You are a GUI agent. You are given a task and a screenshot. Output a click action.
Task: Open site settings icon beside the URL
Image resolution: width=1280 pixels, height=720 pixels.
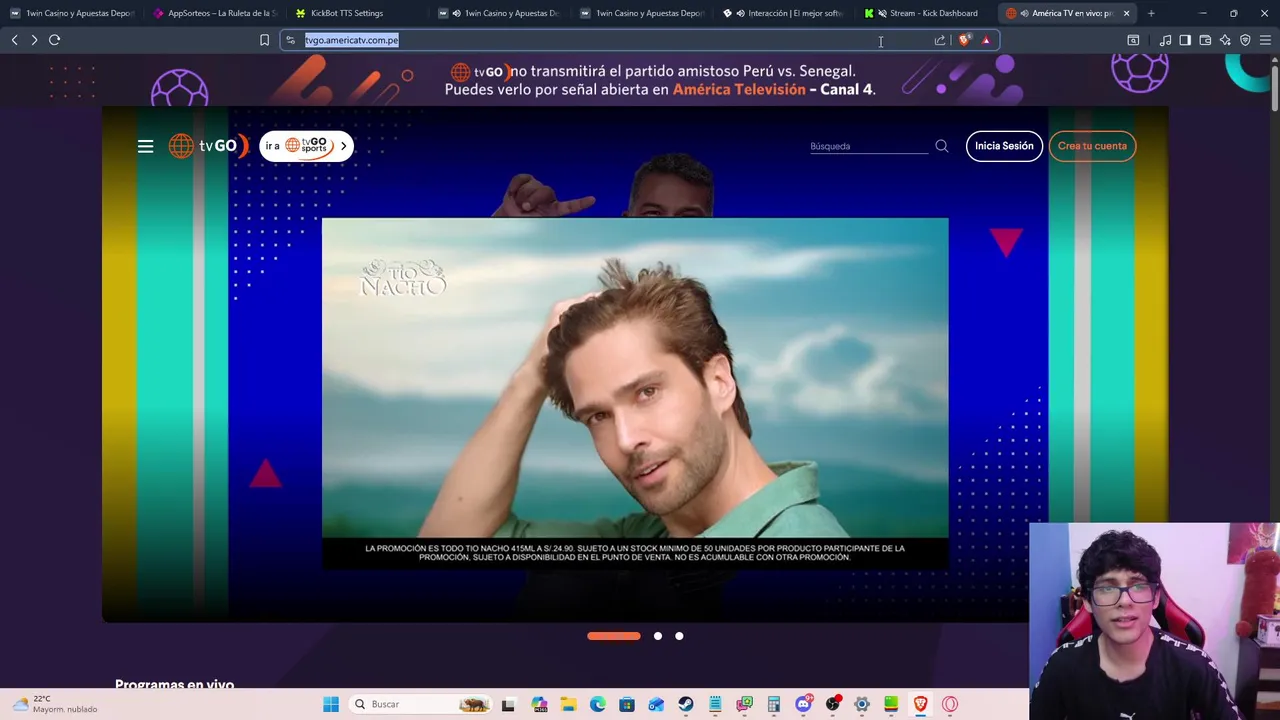click(291, 40)
